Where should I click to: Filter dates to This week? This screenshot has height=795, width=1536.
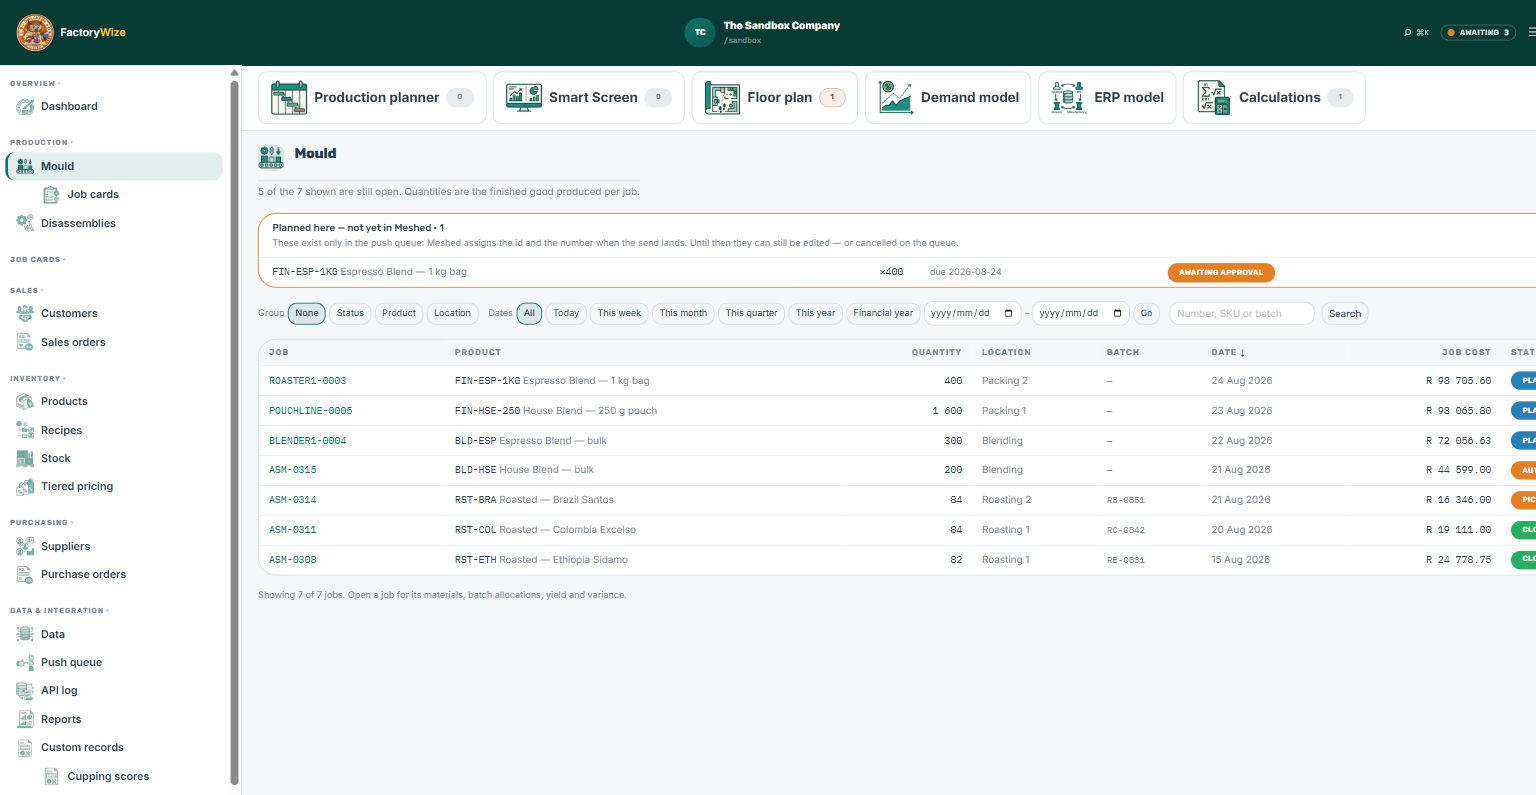click(619, 313)
